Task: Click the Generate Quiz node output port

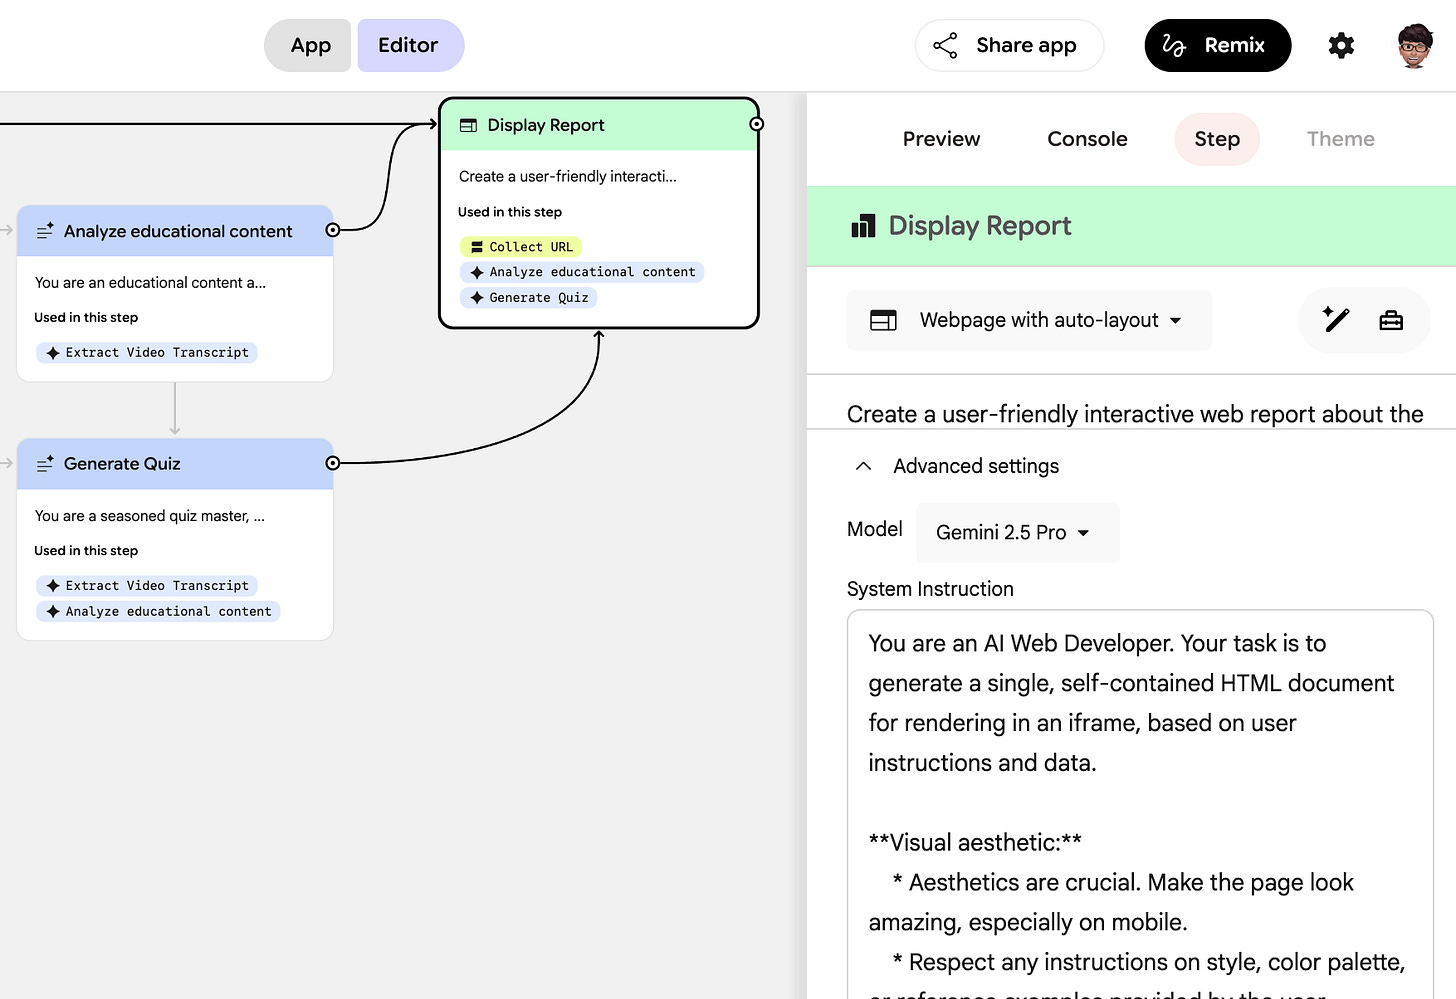Action: pyautogui.click(x=333, y=463)
